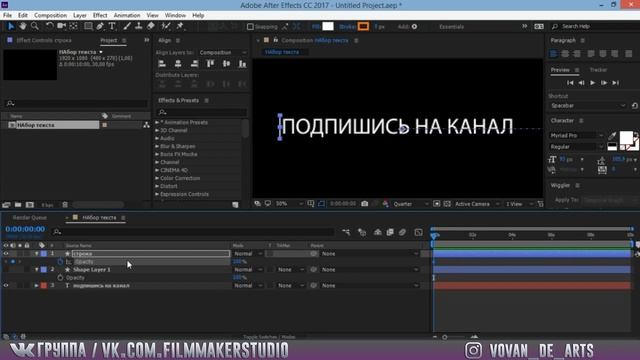
Task: Select the Hand tool
Action: (22, 27)
